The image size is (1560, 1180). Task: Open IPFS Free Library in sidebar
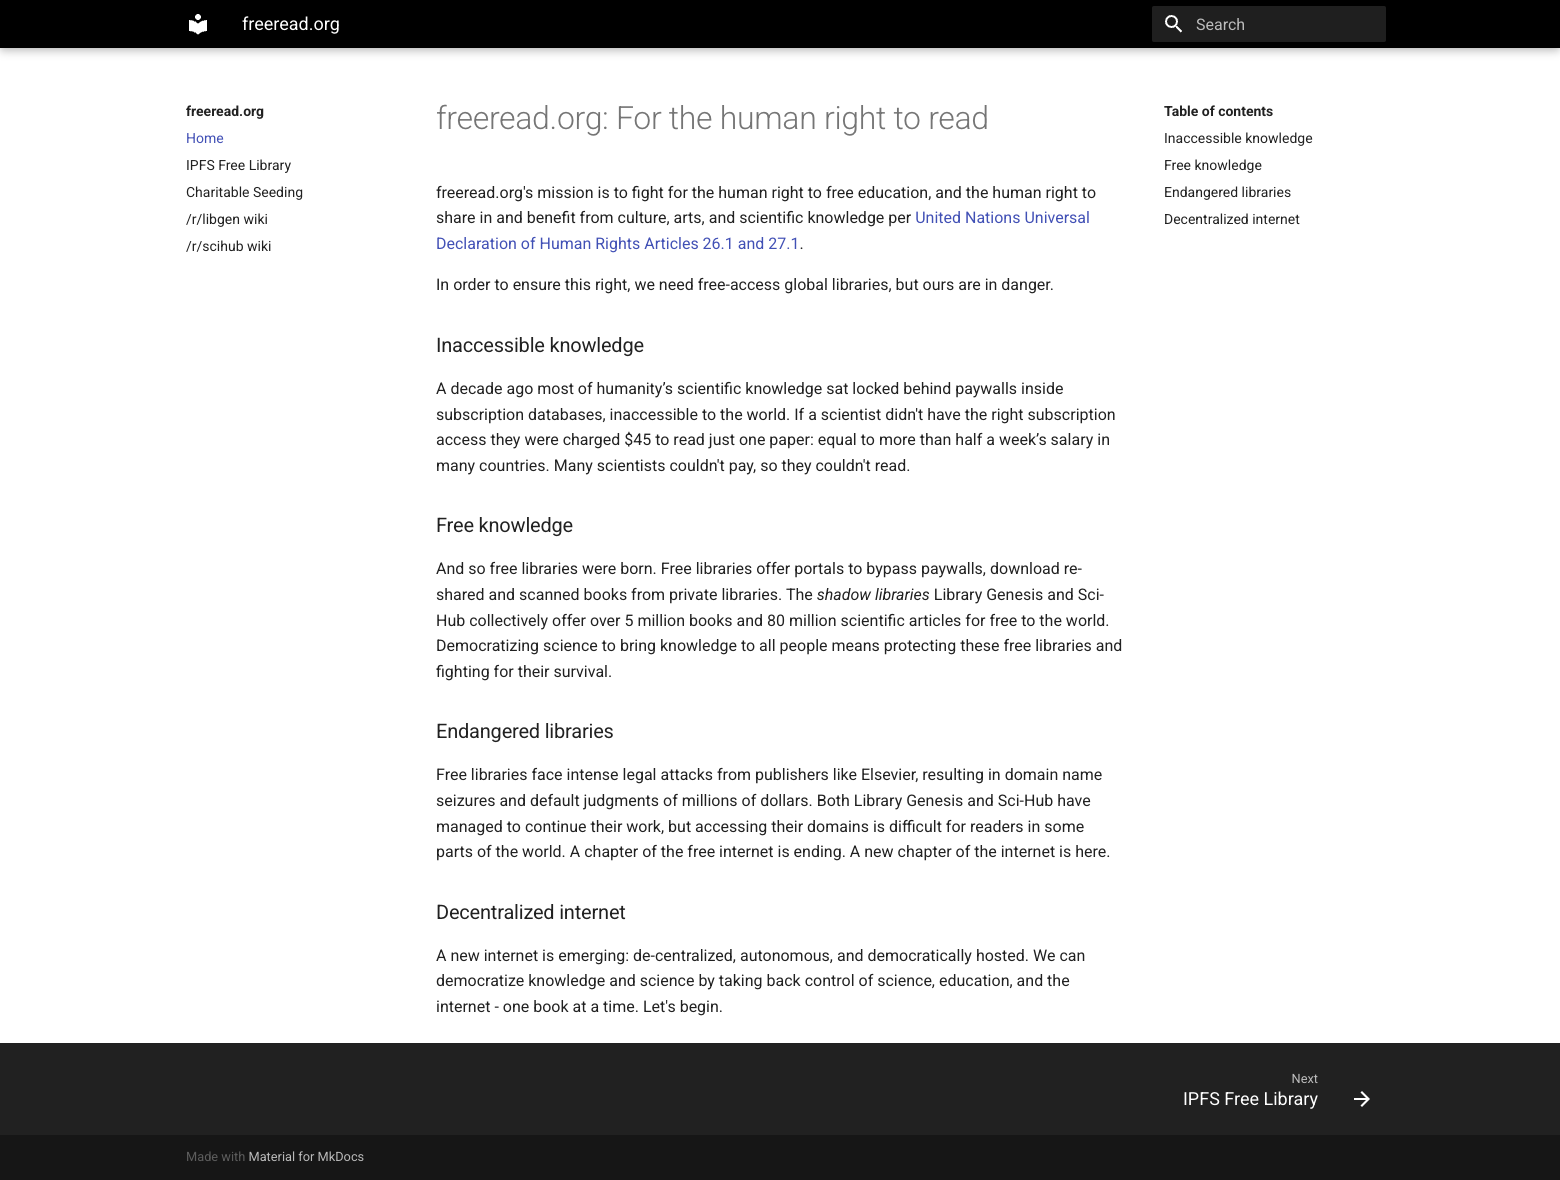(x=238, y=165)
